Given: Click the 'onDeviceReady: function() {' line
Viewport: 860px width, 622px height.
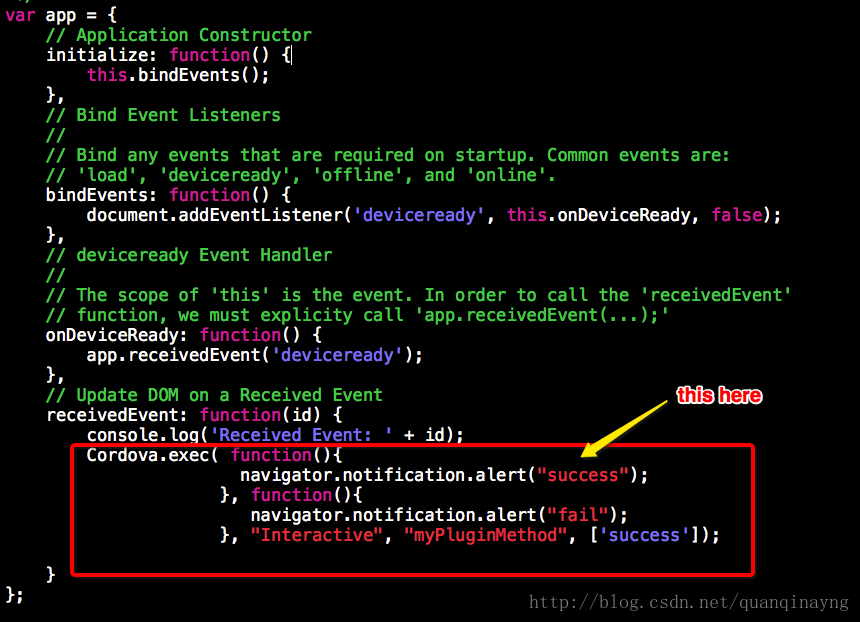Looking at the screenshot, I should tap(184, 335).
